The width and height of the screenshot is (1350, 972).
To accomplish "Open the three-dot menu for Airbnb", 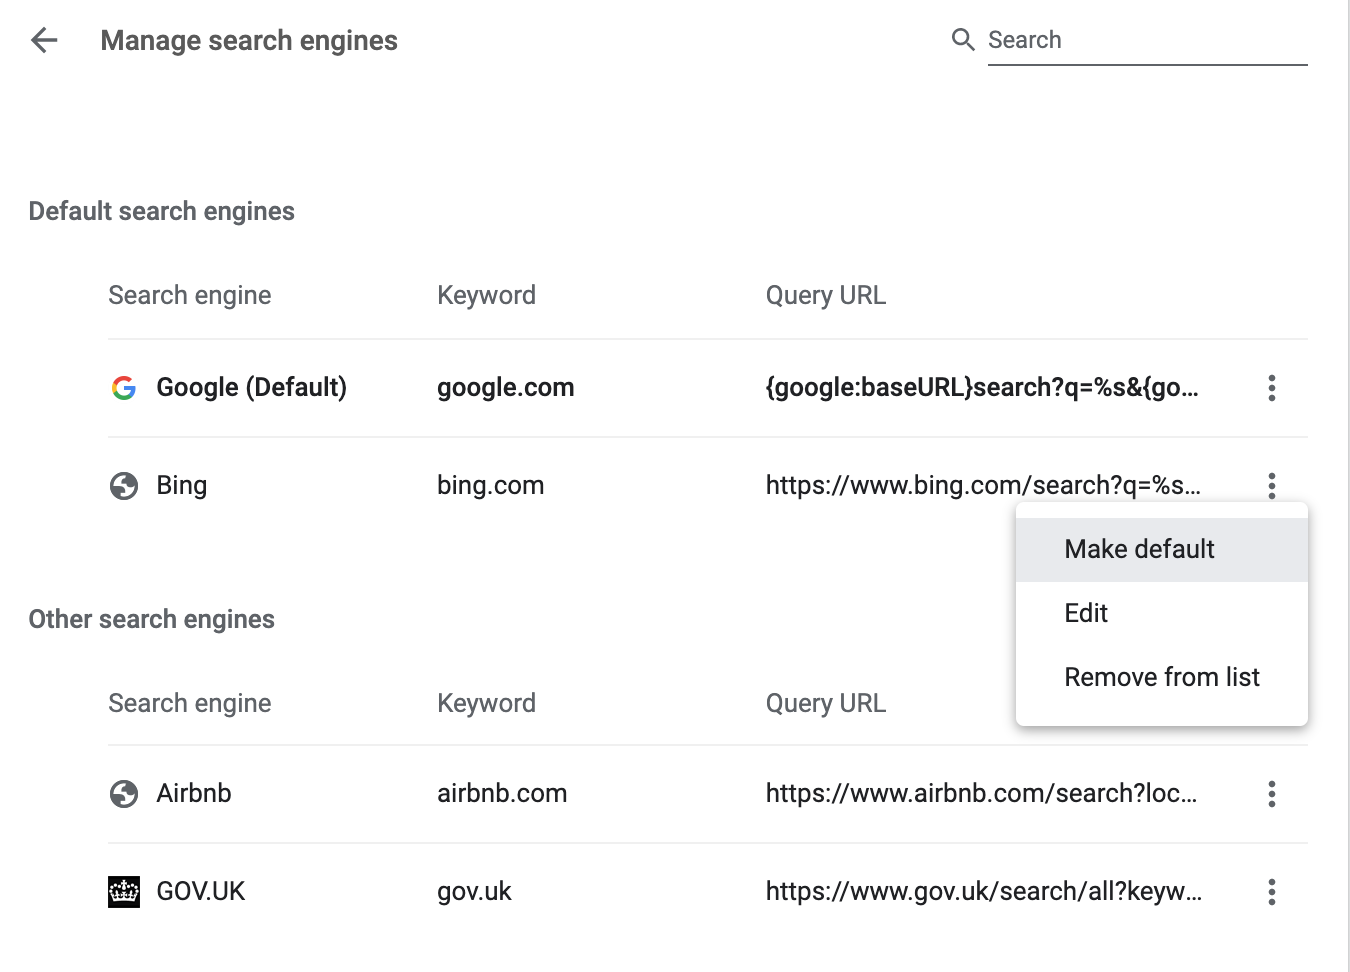I will tap(1272, 794).
